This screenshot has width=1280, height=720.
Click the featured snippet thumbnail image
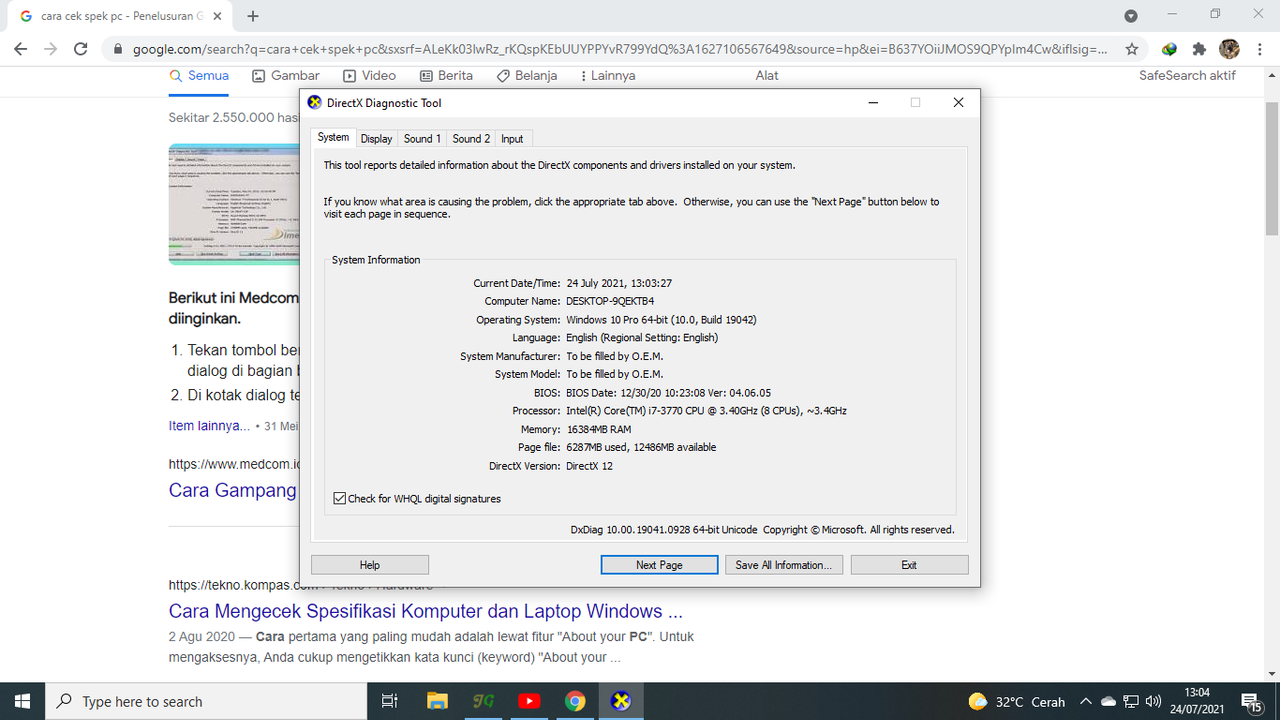[x=234, y=205]
